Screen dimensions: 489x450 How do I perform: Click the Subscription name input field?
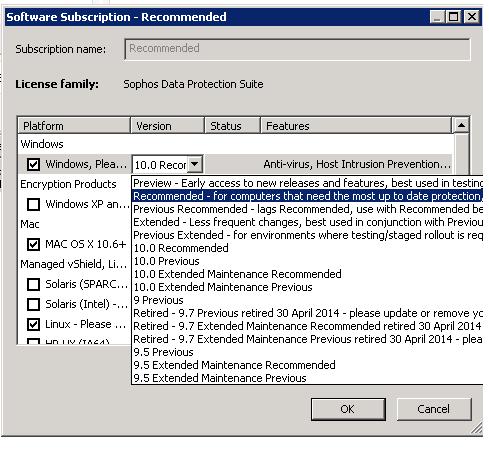(x=298, y=49)
